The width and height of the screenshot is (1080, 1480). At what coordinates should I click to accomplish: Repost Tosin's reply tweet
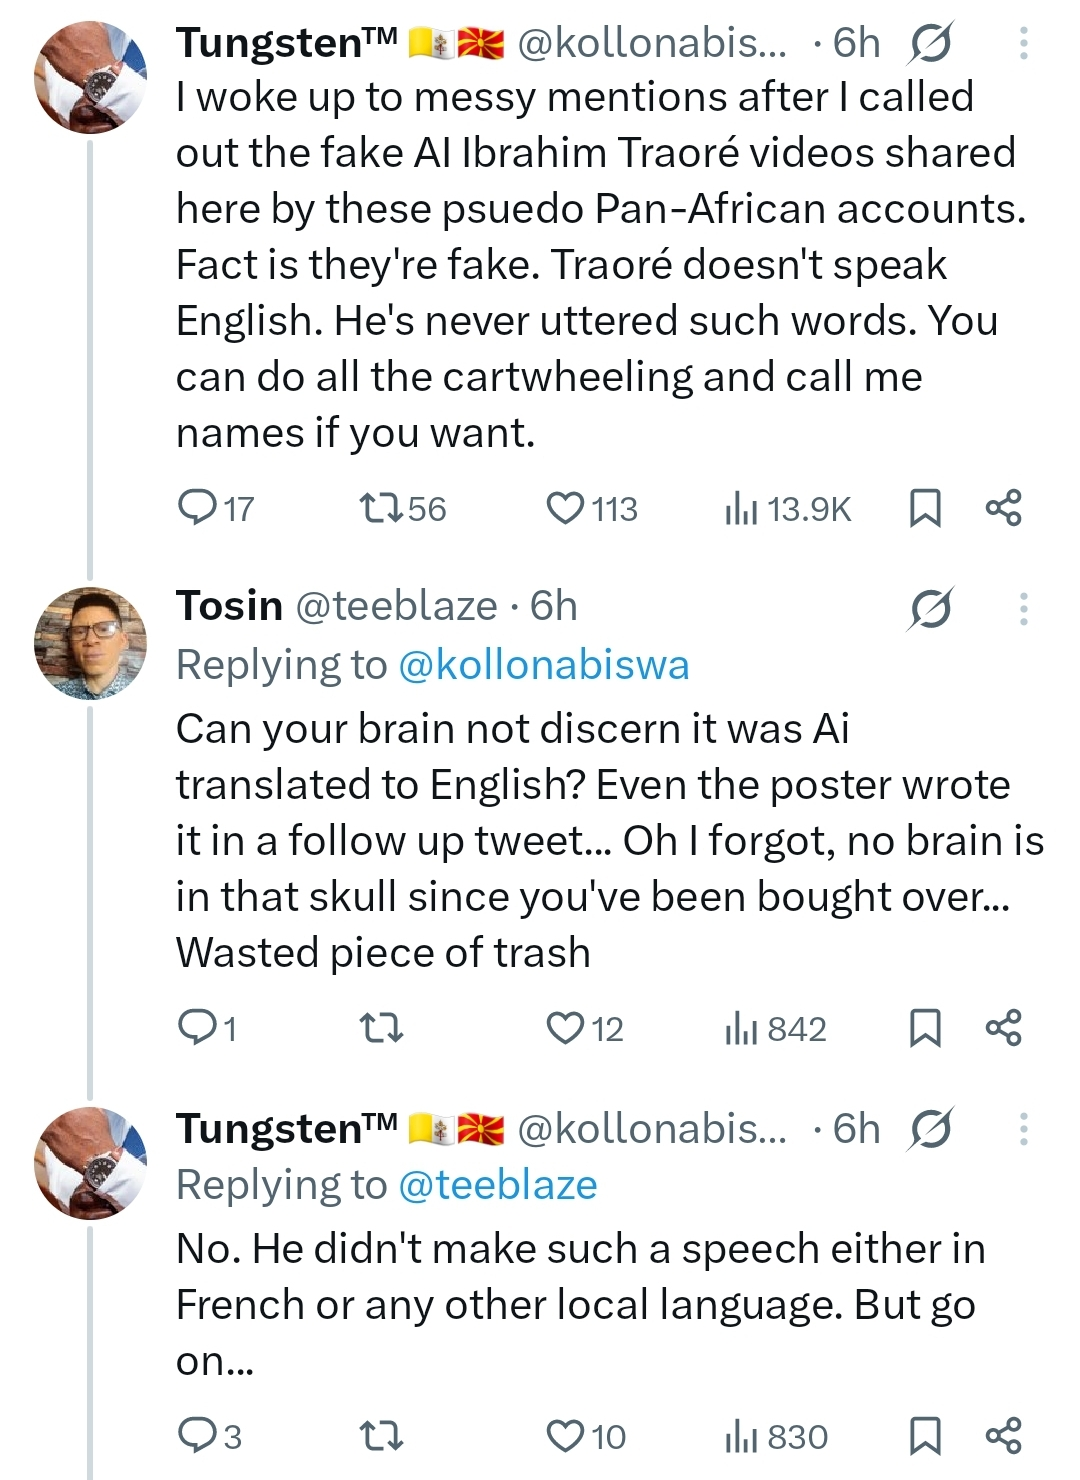tap(381, 1028)
